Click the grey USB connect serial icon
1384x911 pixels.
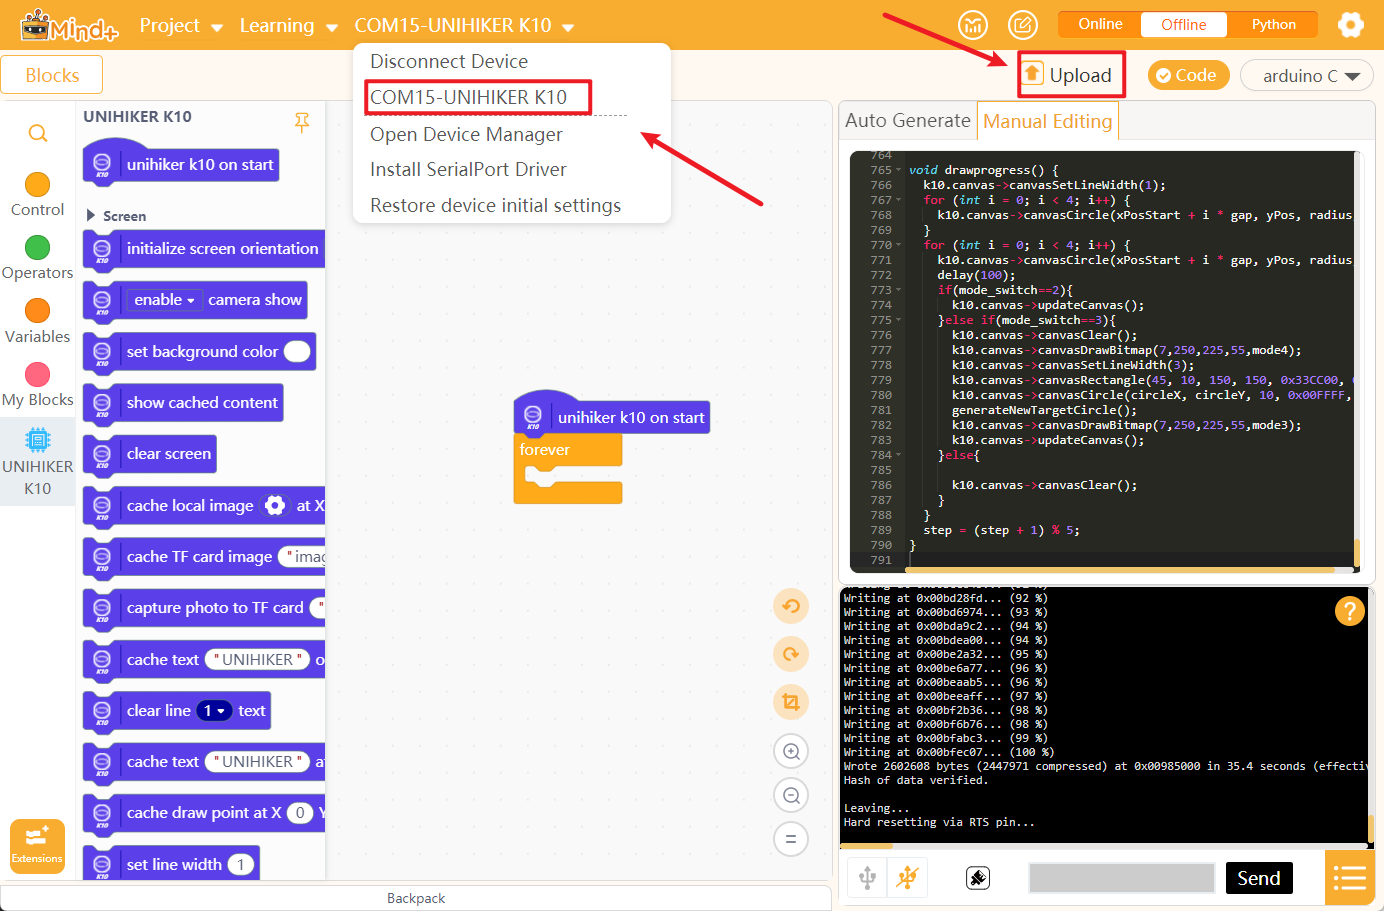pos(867,878)
